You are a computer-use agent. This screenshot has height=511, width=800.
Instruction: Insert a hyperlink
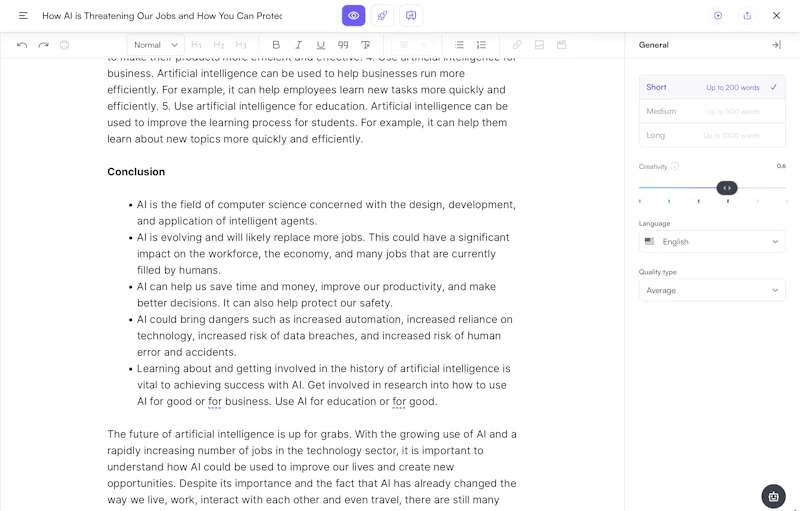[x=517, y=45]
